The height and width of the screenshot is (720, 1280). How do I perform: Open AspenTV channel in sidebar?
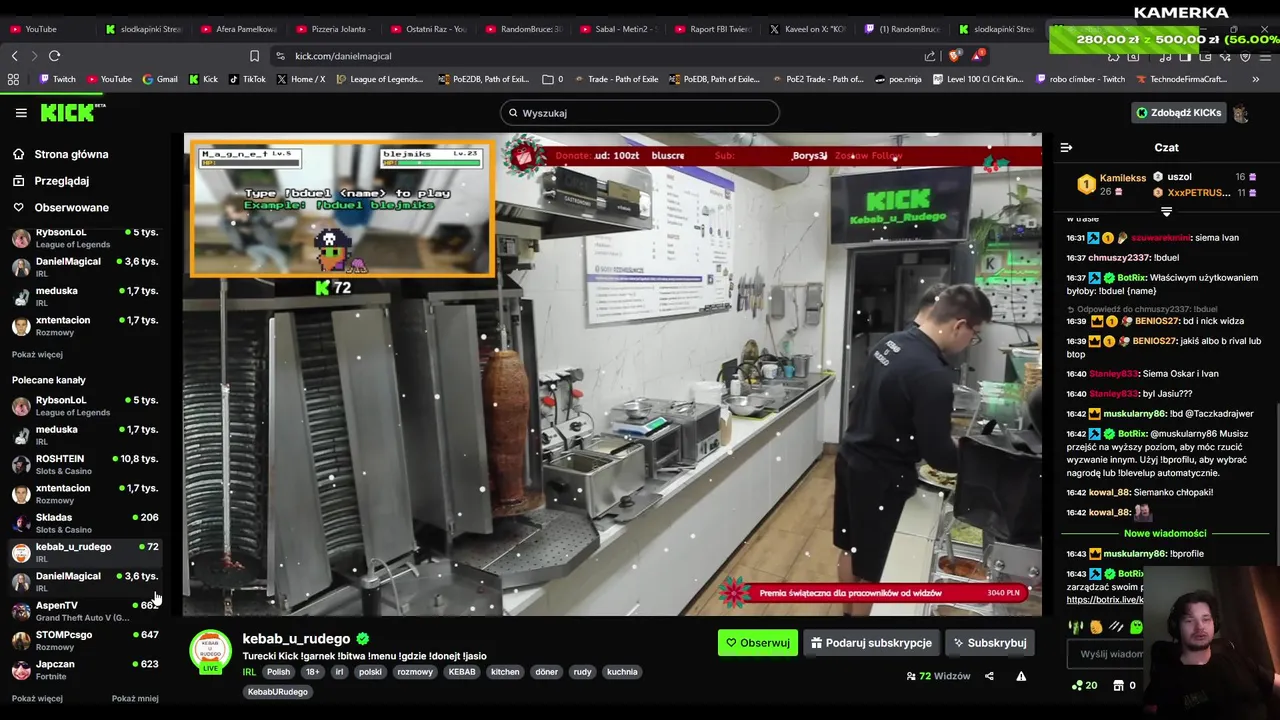coord(85,611)
